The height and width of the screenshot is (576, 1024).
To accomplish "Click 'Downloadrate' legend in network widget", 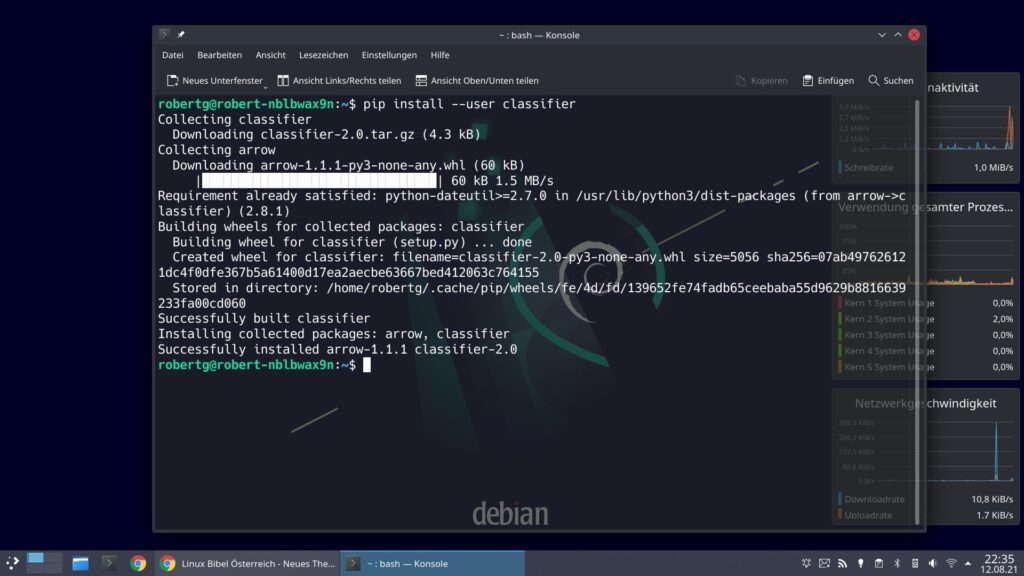I will coord(874,500).
